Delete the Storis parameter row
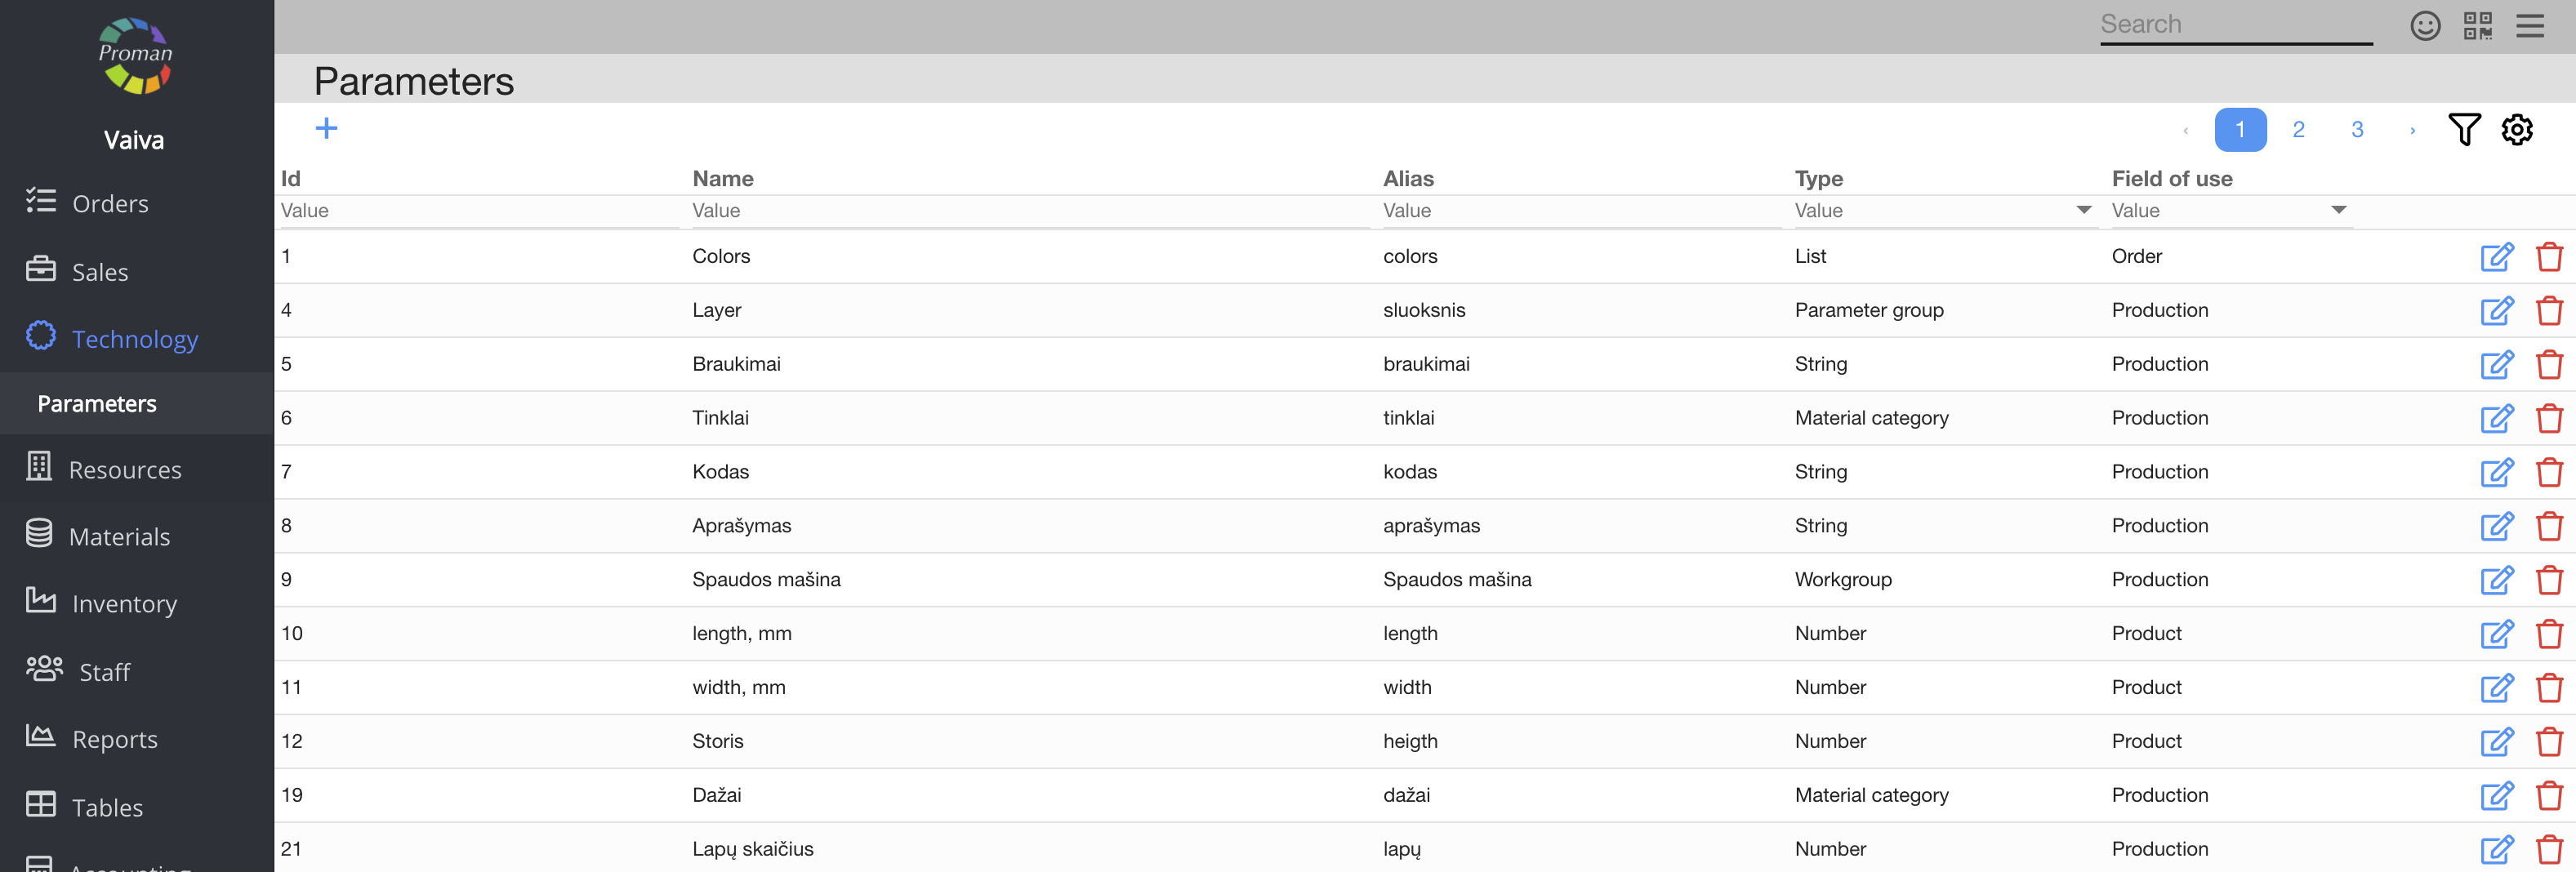2576x872 pixels. pyautogui.click(x=2548, y=742)
